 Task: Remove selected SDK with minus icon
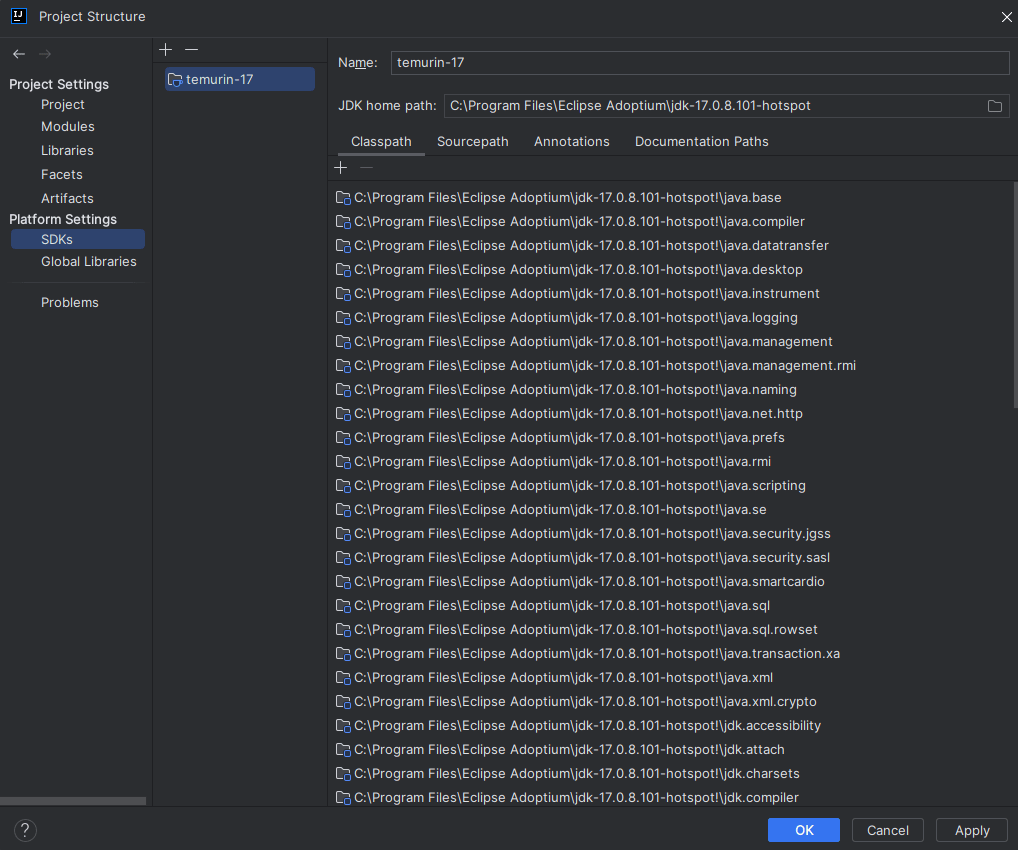click(x=192, y=49)
